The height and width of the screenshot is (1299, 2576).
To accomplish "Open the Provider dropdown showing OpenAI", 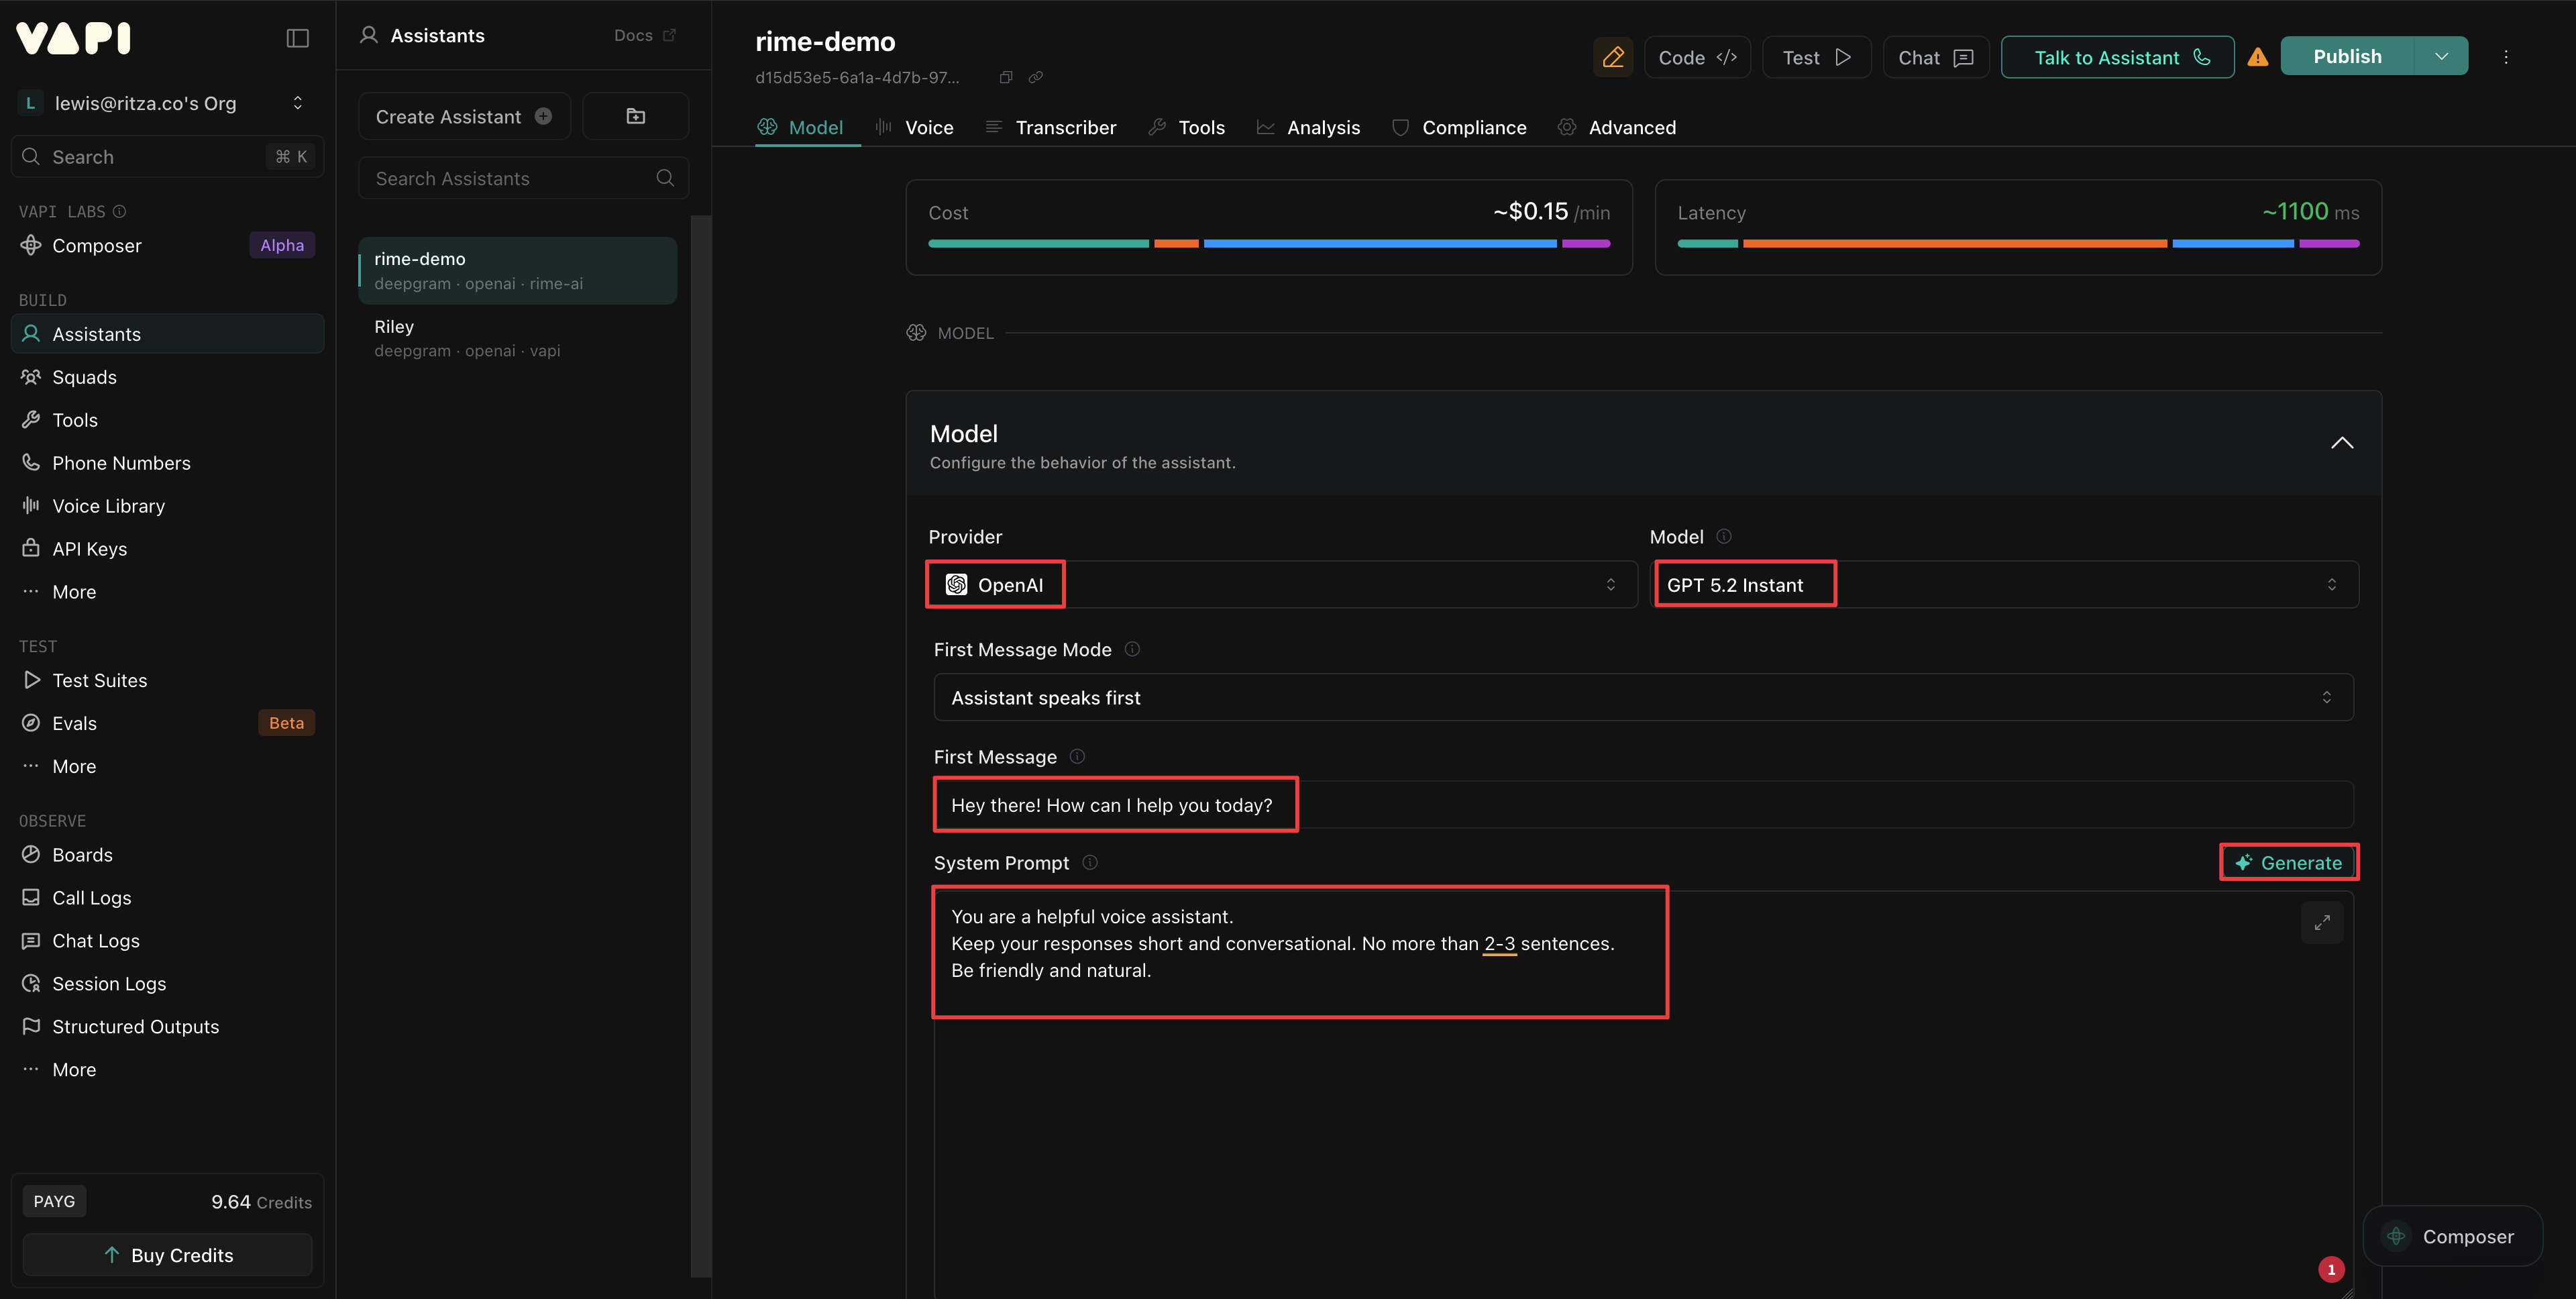I will 1280,584.
